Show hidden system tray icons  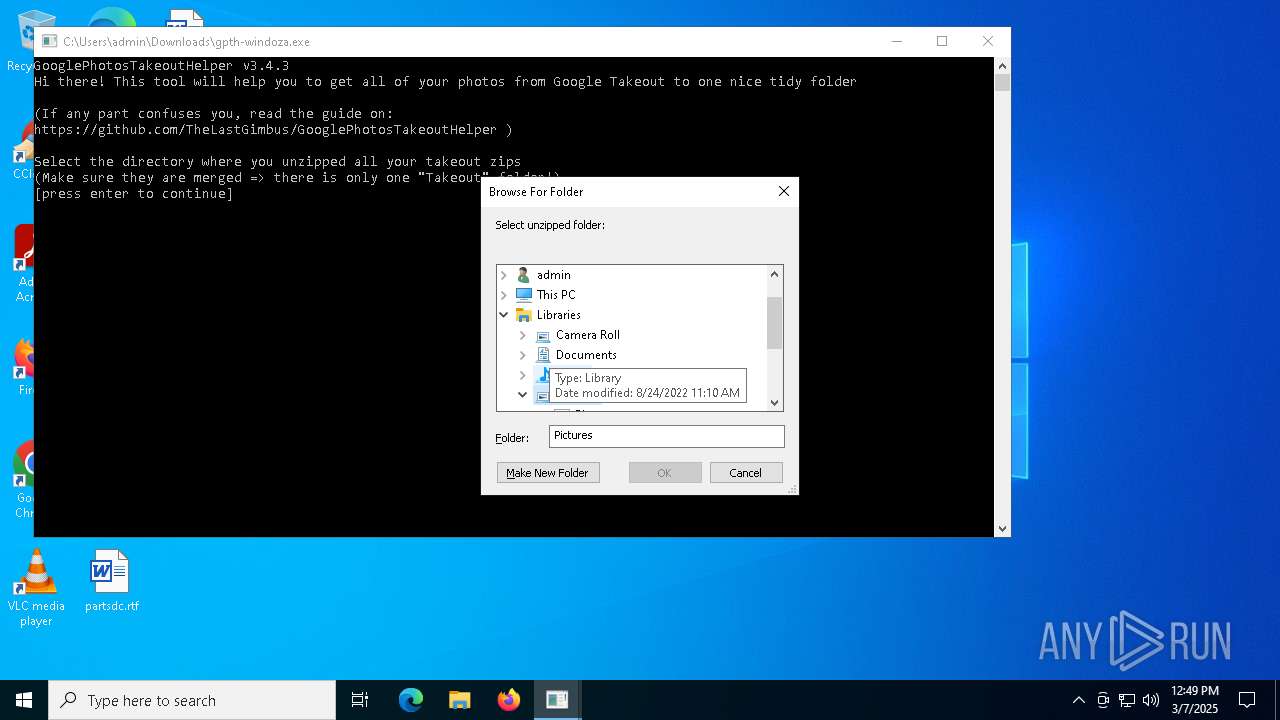1078,700
